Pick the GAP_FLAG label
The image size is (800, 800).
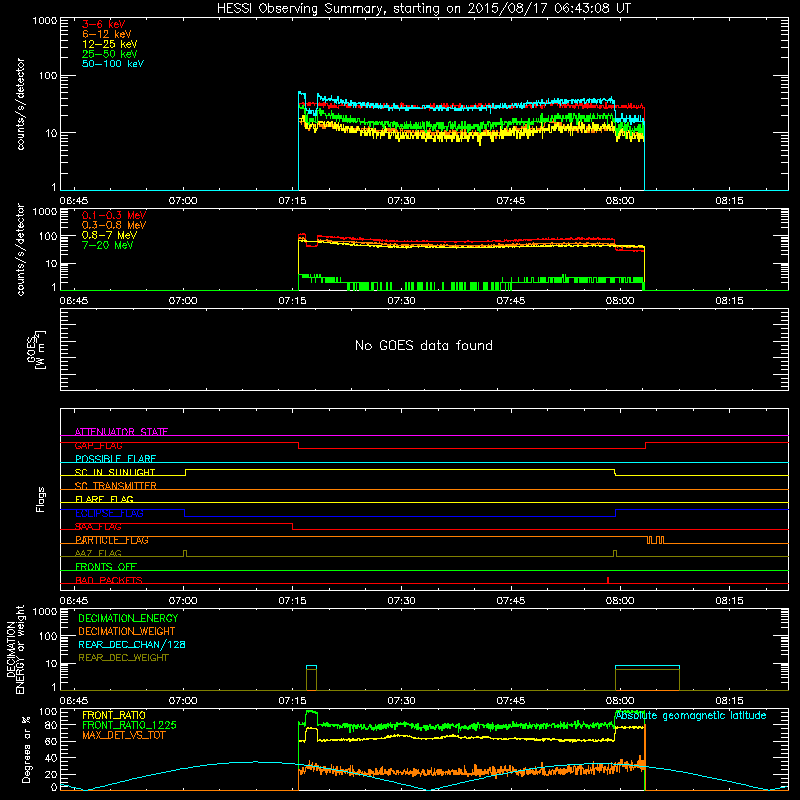98,445
